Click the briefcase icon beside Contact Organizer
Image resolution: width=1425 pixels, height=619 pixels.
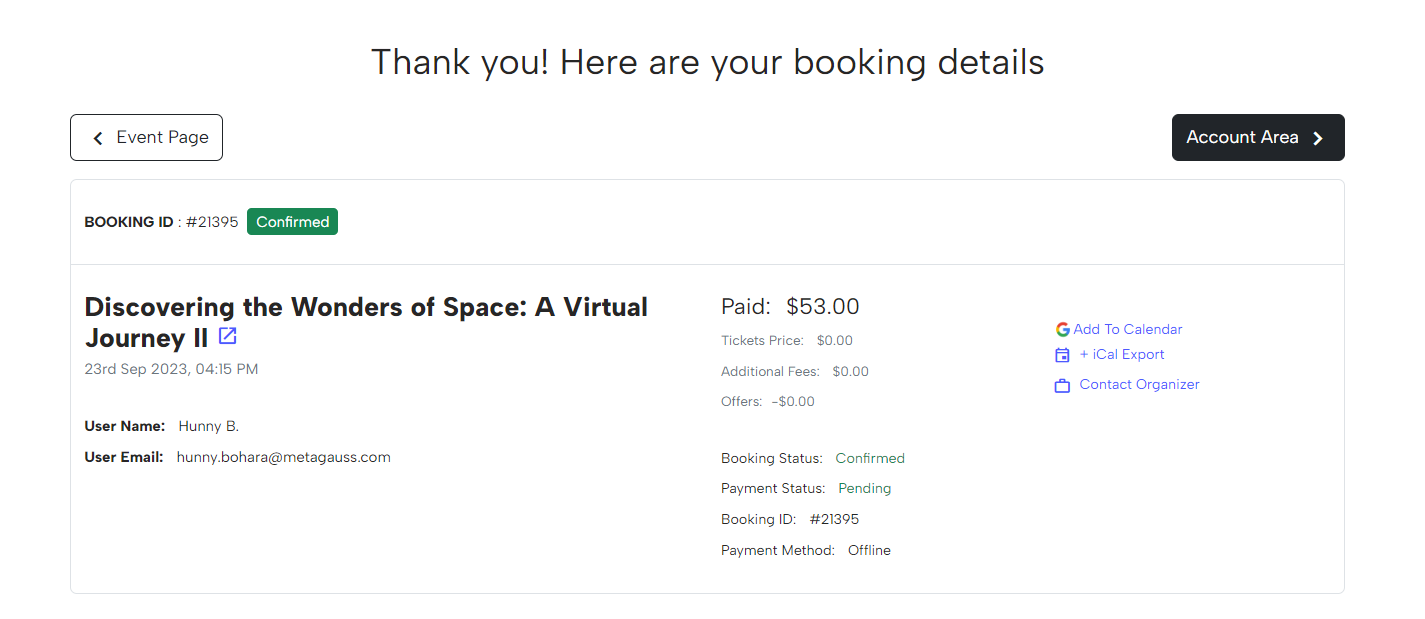tap(1062, 385)
